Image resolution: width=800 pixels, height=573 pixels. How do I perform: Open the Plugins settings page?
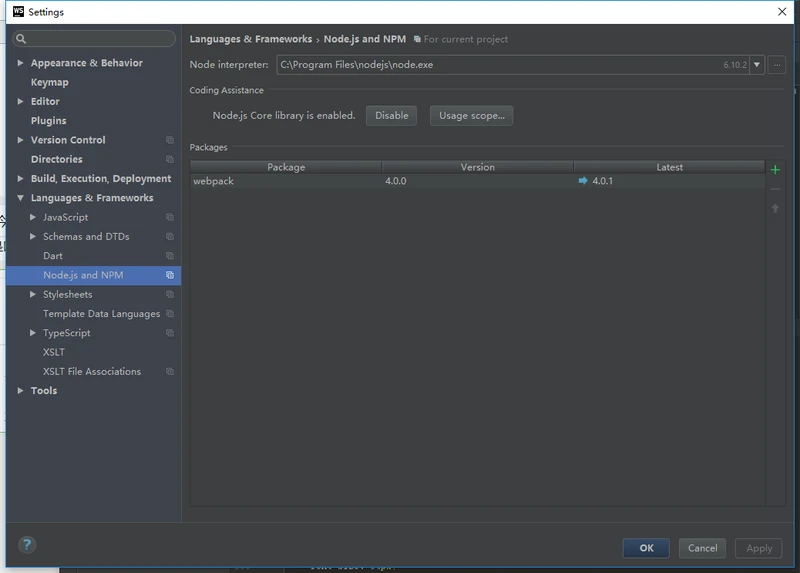tap(48, 120)
